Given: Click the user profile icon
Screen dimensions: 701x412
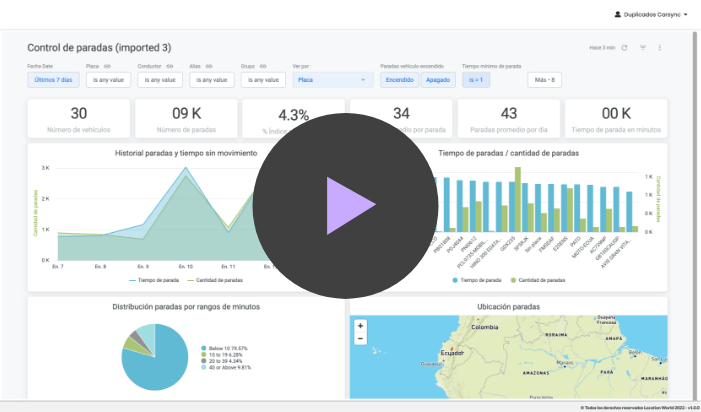Looking at the screenshot, I should pyautogui.click(x=618, y=15).
